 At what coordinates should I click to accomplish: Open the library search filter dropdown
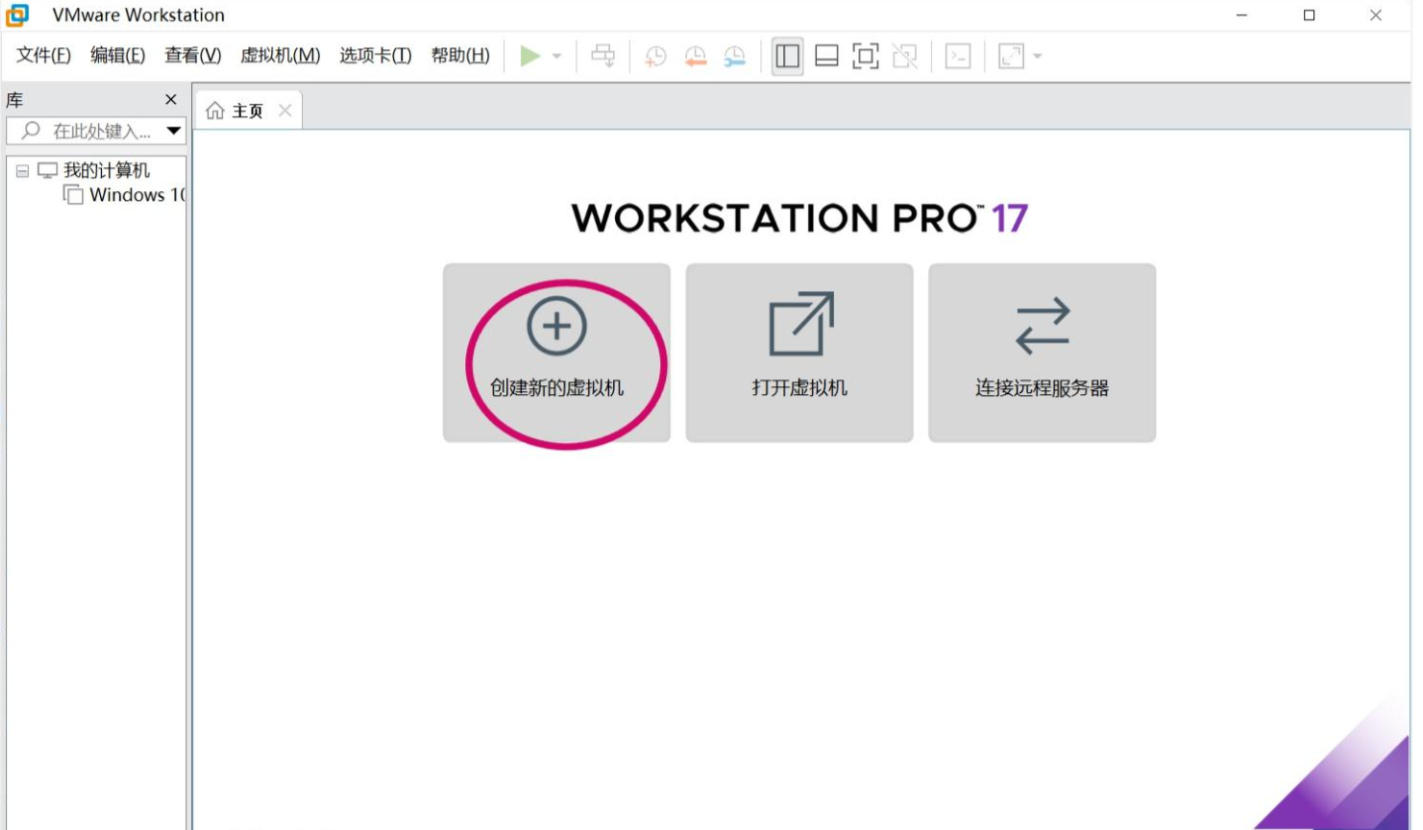pos(174,131)
